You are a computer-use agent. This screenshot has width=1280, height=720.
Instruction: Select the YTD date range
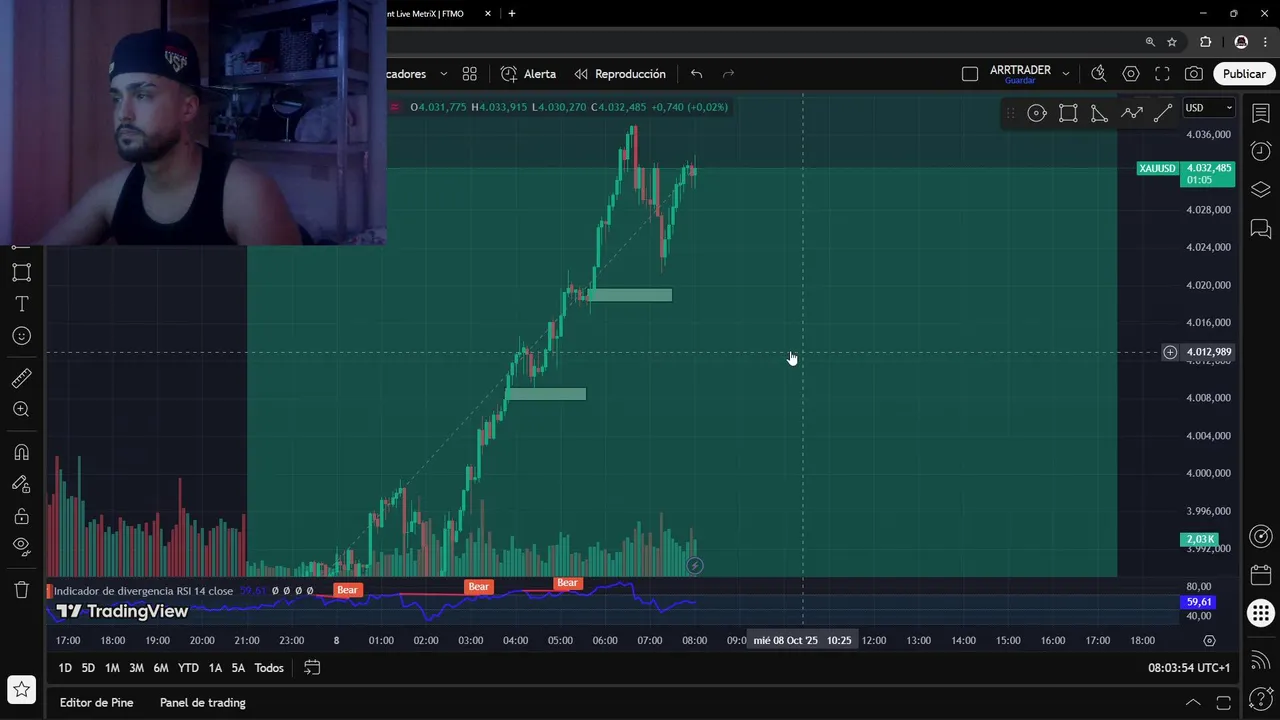188,668
